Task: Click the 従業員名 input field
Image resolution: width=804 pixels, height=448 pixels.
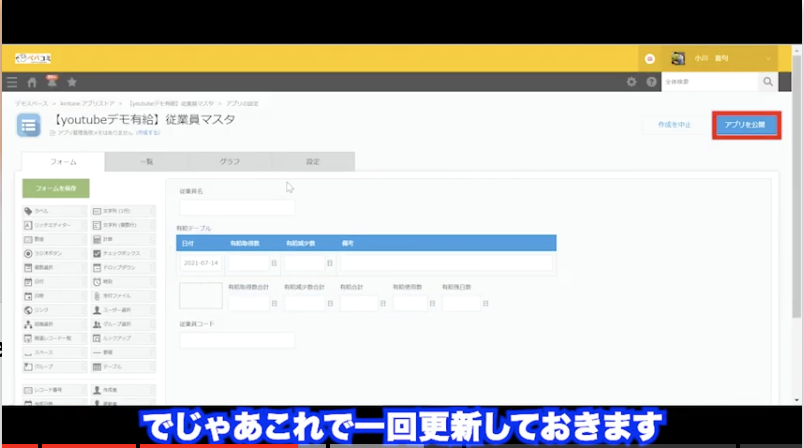Action: (237, 207)
